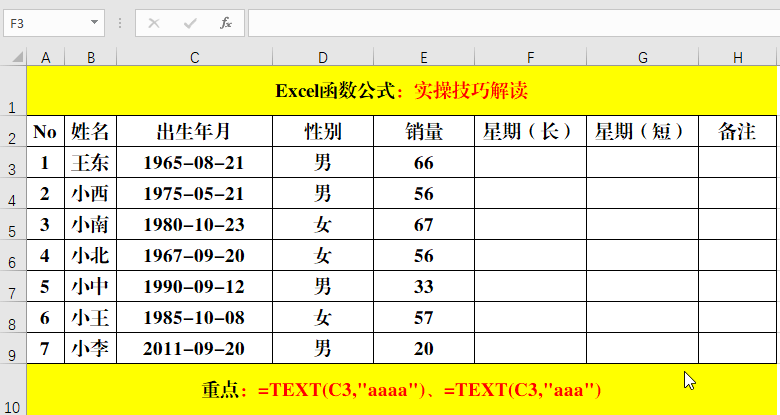Click the Cancel (X) icon in formula bar
780x415 pixels.
[x=154, y=23]
